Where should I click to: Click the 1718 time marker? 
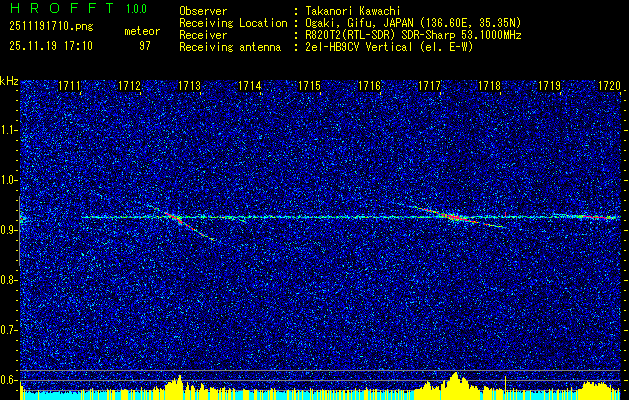489,85
